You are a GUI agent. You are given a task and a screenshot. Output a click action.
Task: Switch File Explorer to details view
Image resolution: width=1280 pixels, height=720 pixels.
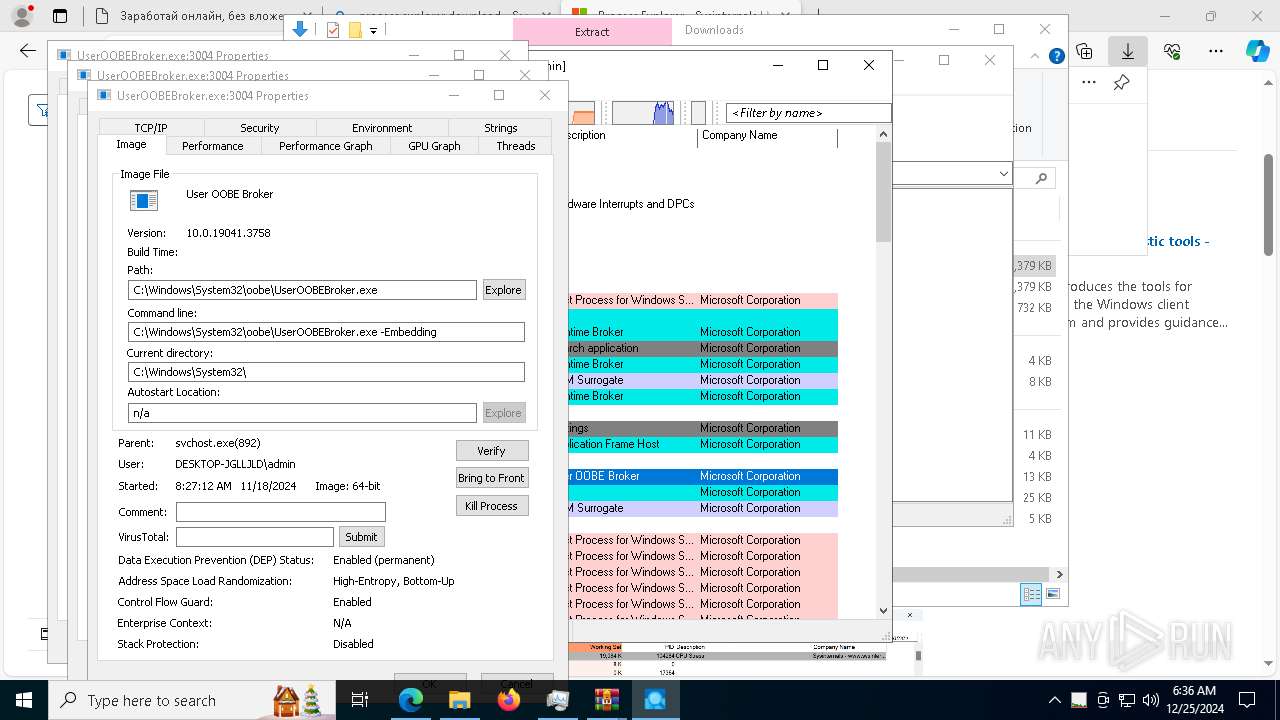1031,595
